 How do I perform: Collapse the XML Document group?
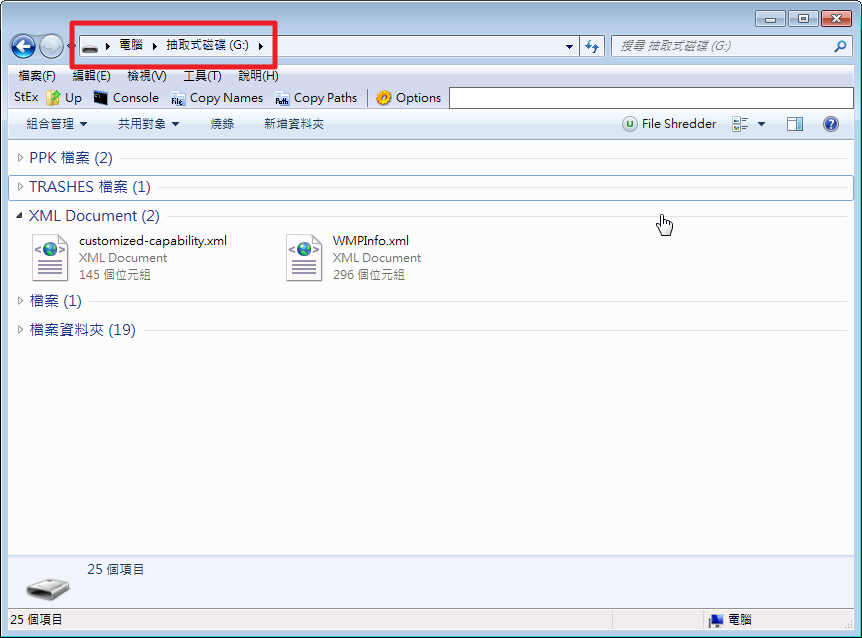20,215
